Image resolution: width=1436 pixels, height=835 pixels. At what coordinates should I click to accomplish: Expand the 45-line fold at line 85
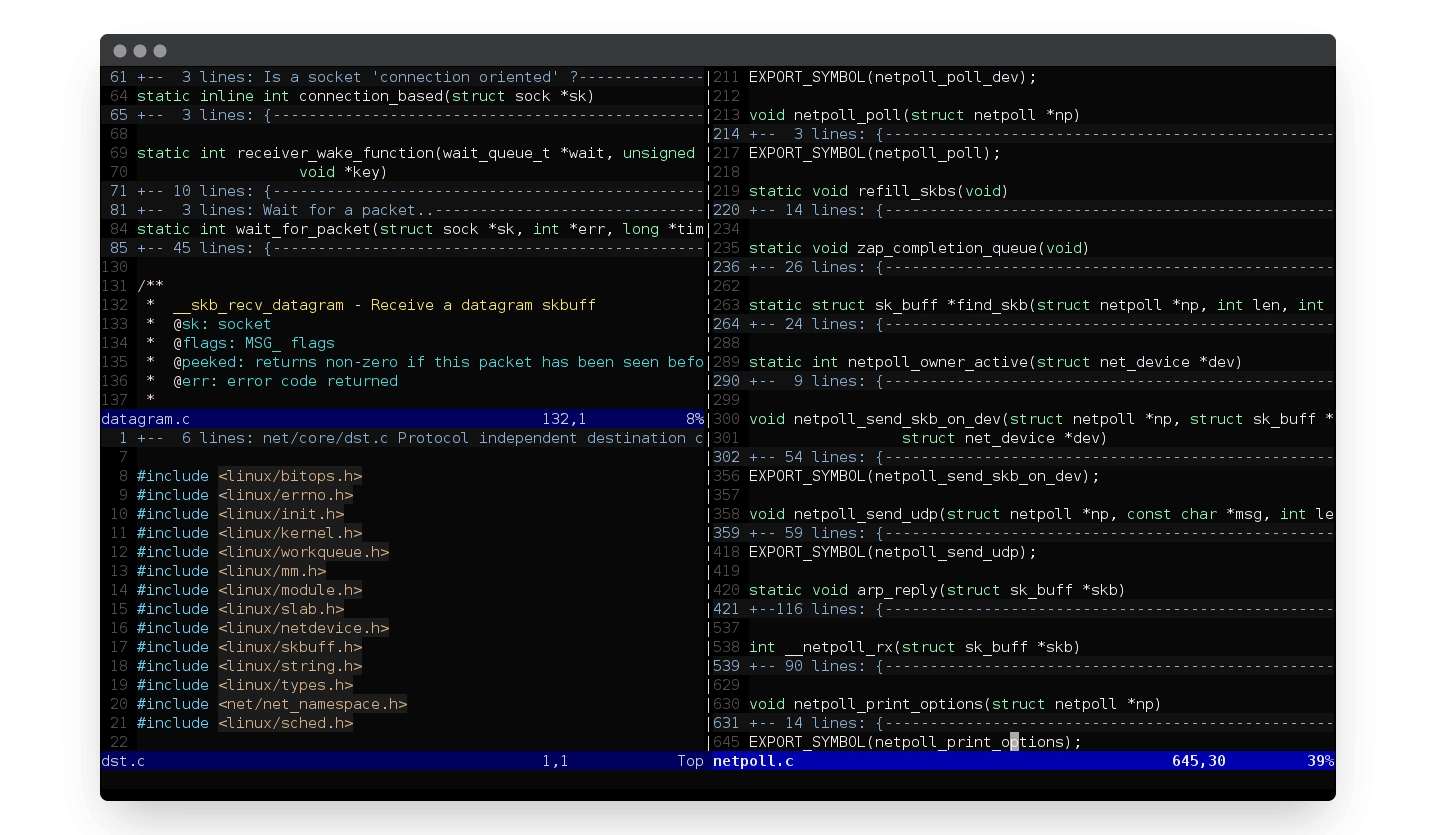pos(400,248)
